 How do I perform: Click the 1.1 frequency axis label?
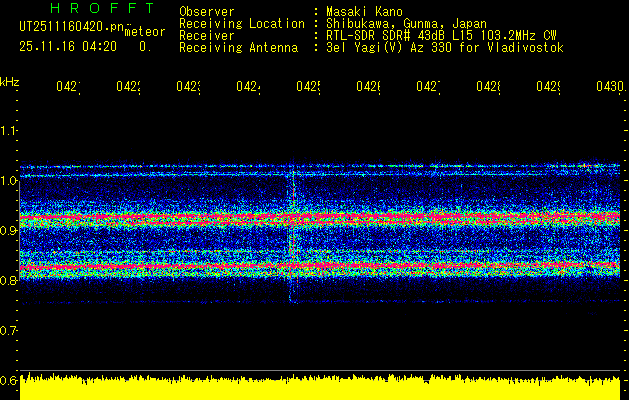pyautogui.click(x=9, y=131)
